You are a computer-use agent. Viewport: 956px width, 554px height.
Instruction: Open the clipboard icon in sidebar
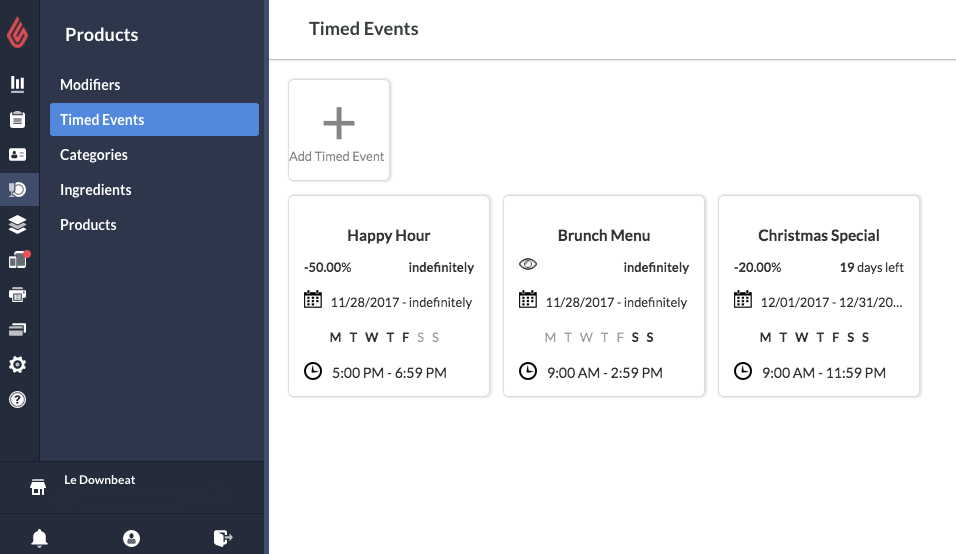[17, 119]
